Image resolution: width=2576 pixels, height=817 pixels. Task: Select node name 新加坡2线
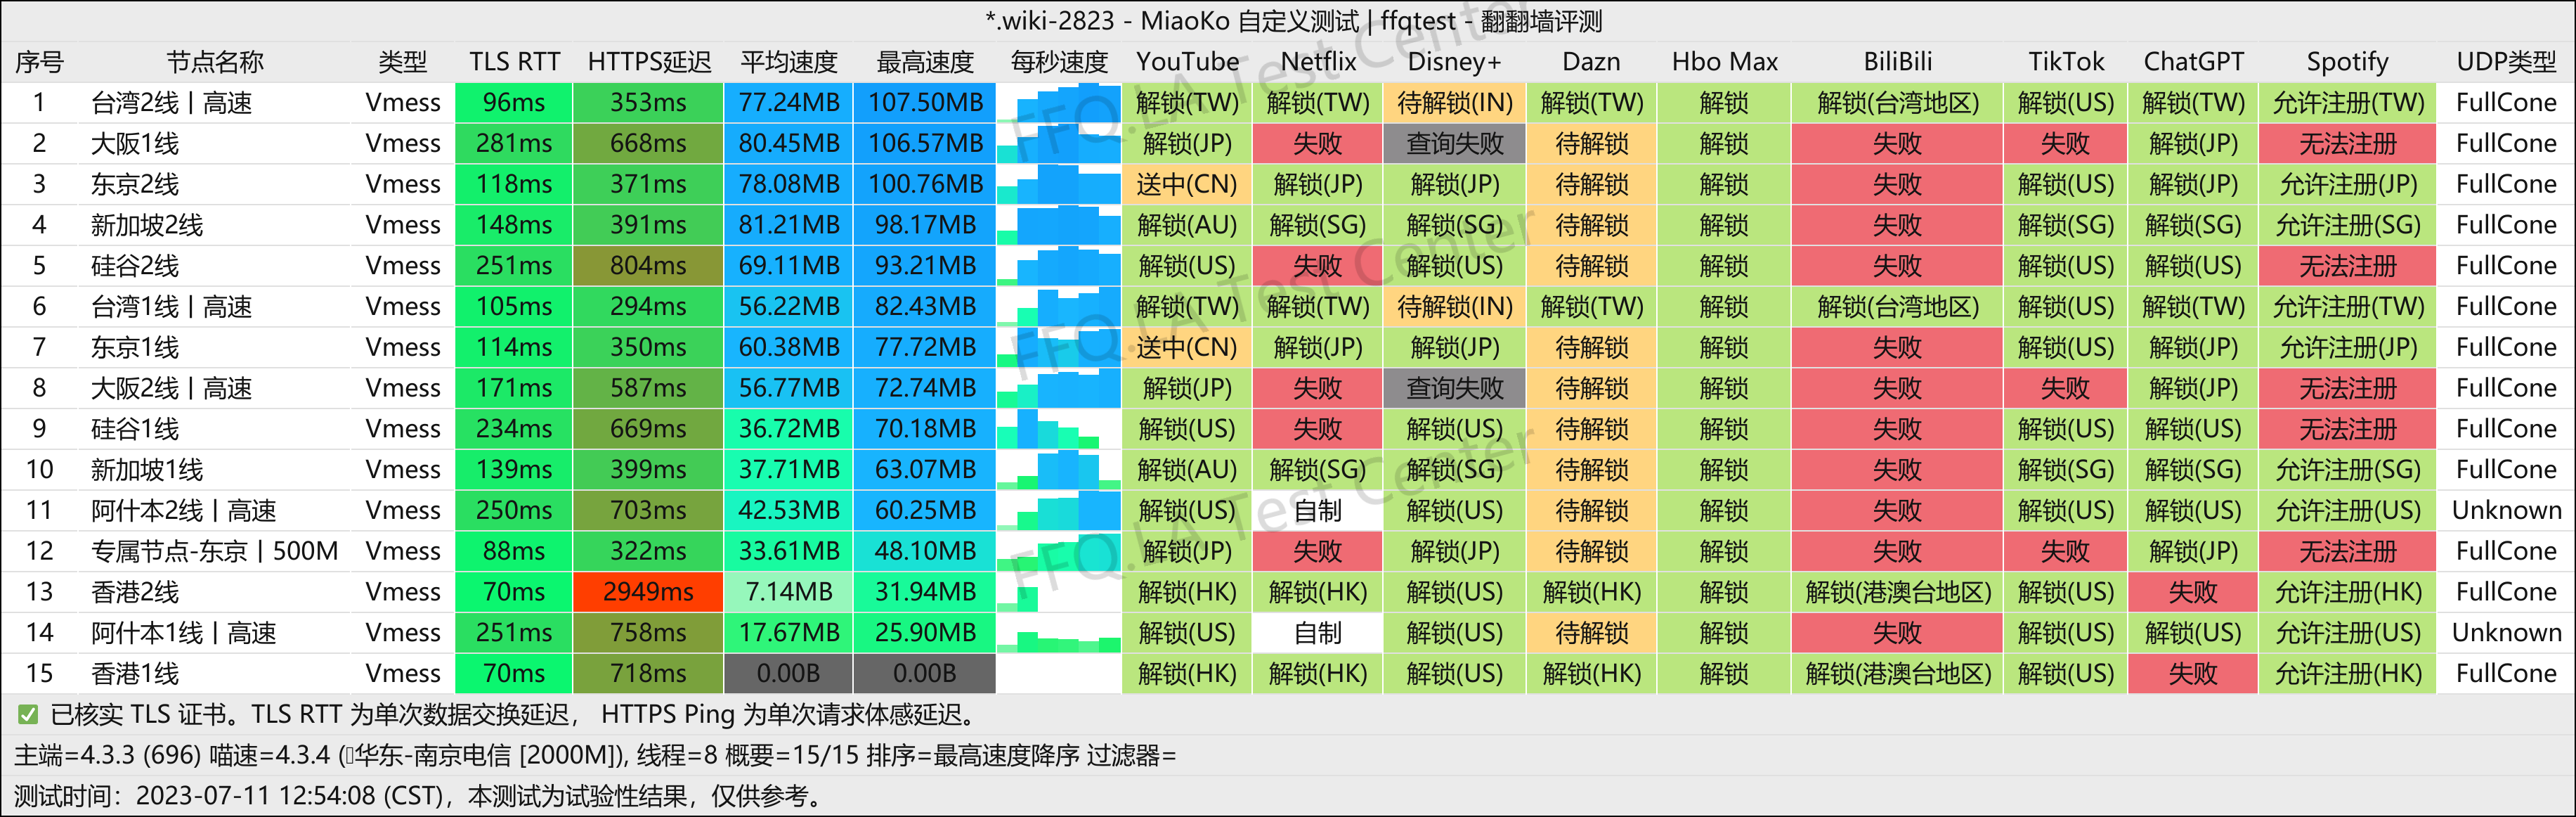pos(147,225)
